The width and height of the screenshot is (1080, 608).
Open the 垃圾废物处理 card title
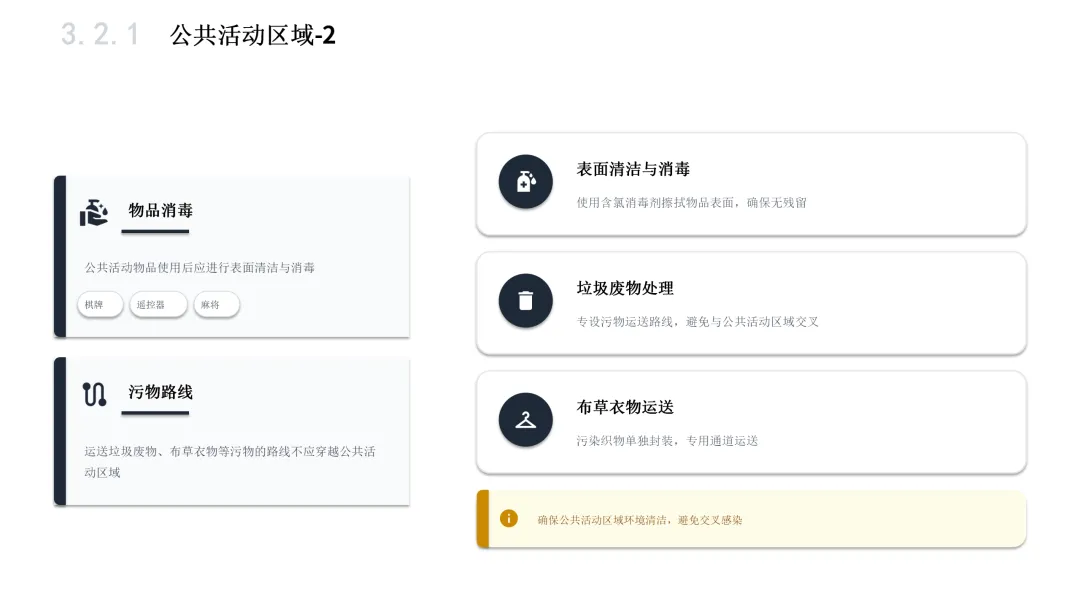(625, 288)
